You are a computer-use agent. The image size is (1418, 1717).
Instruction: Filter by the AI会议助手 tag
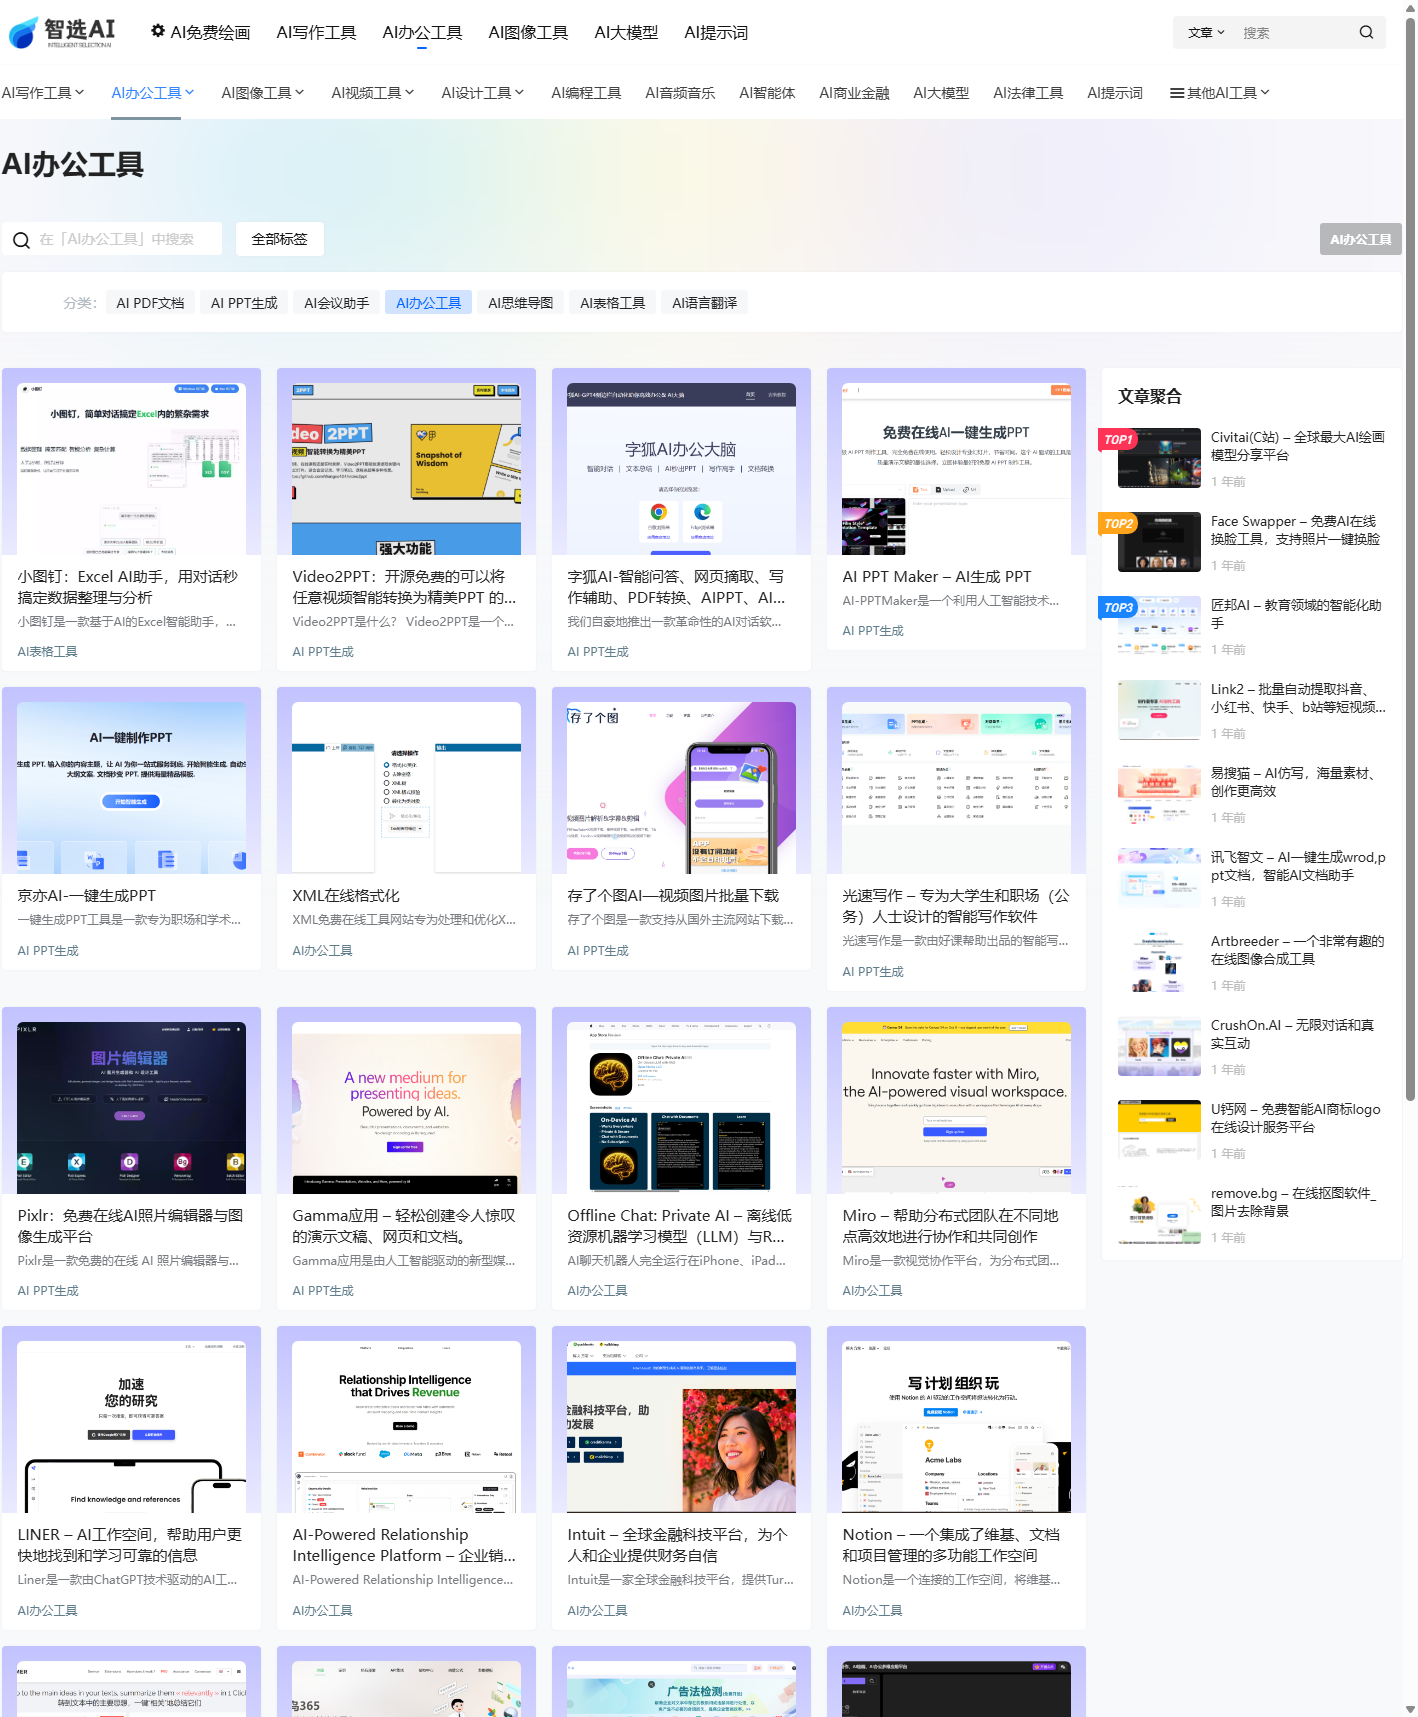(x=336, y=303)
